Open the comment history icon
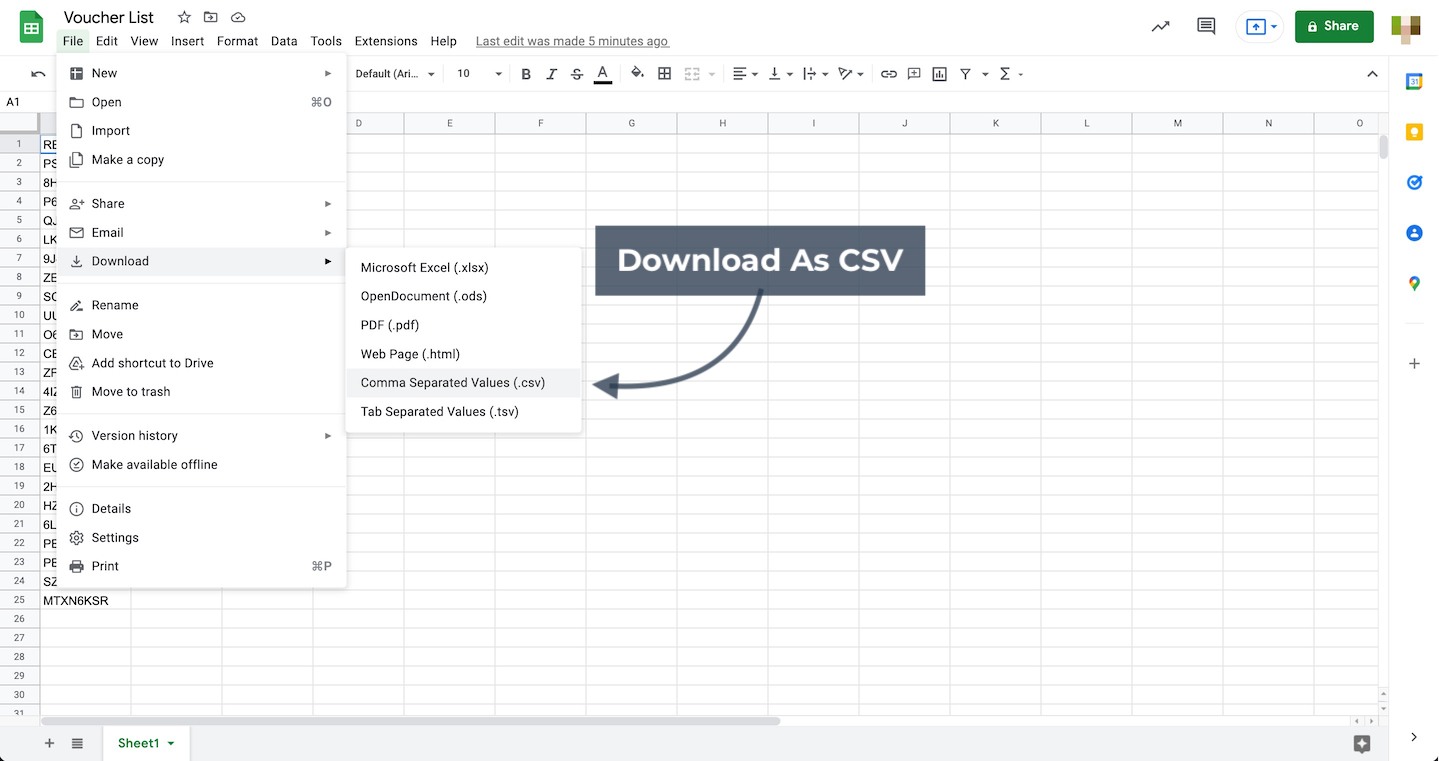The width and height of the screenshot is (1439, 761). tap(1206, 27)
